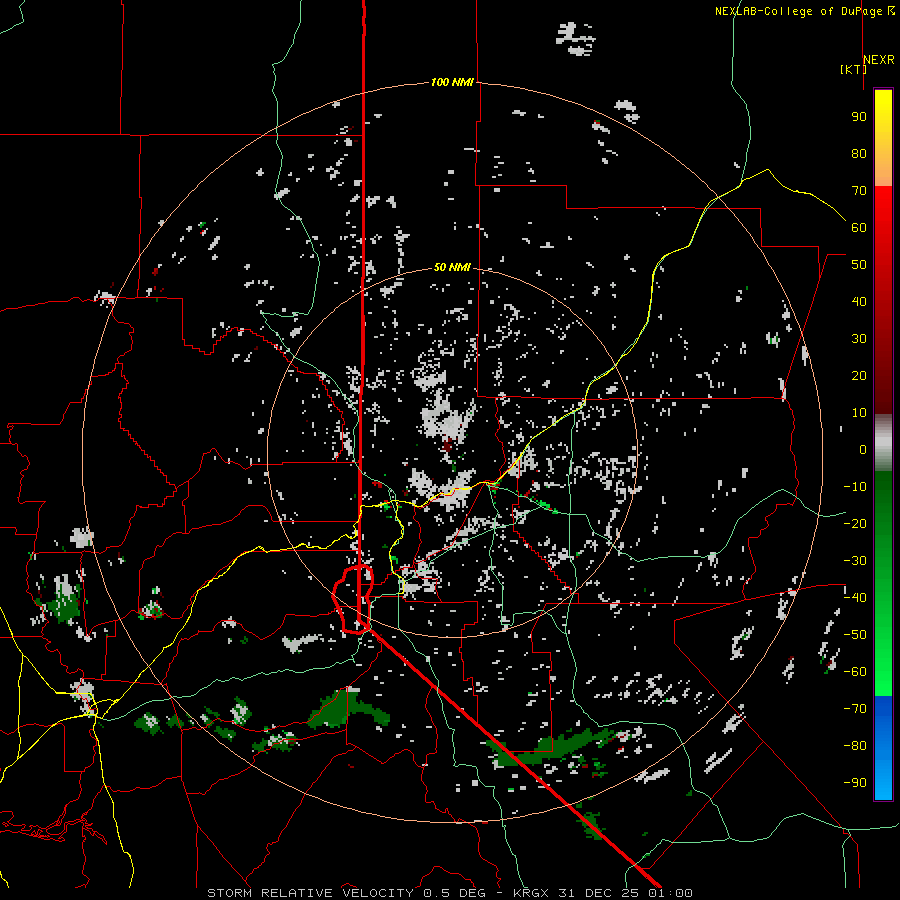
Task: Click the 30 knot legend value
Action: 859,339
